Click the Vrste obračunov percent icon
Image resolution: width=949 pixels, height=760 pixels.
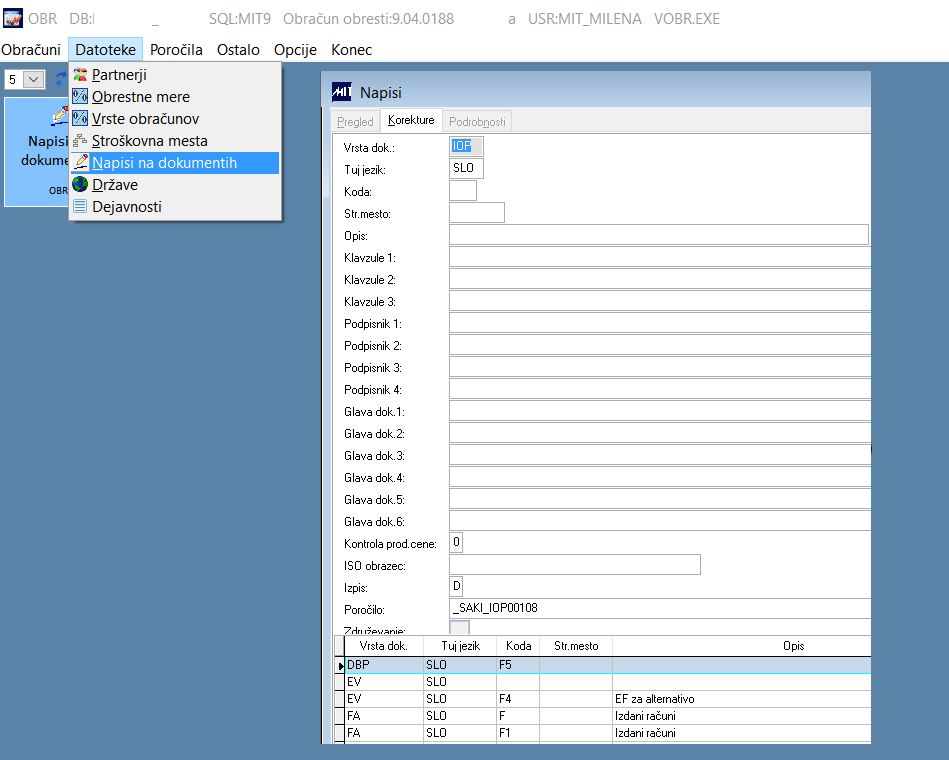[x=80, y=119]
